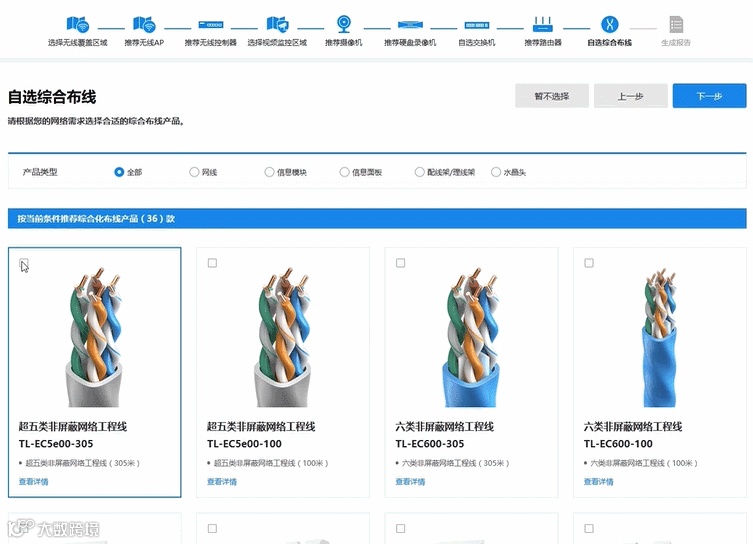The width and height of the screenshot is (753, 544).
Task: Click the 推荐路由器 step label
Action: (543, 43)
